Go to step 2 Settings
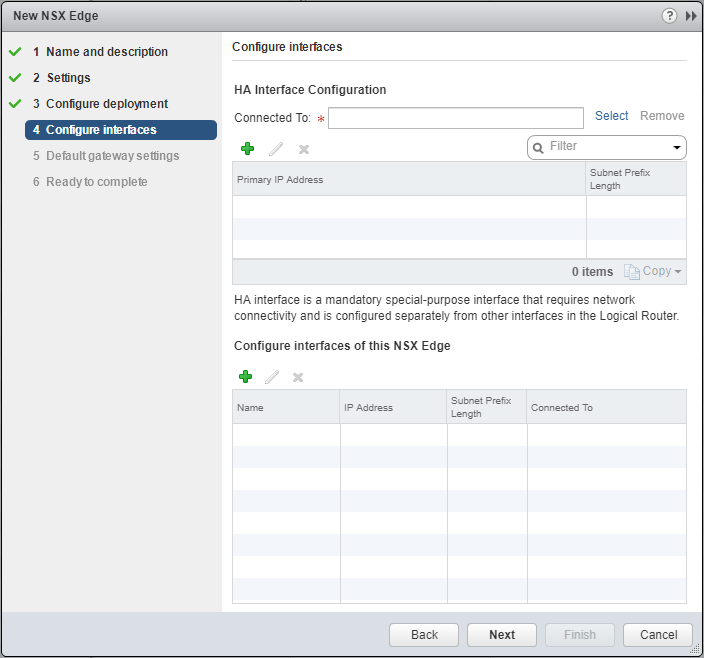The width and height of the screenshot is (704, 658). (68, 78)
